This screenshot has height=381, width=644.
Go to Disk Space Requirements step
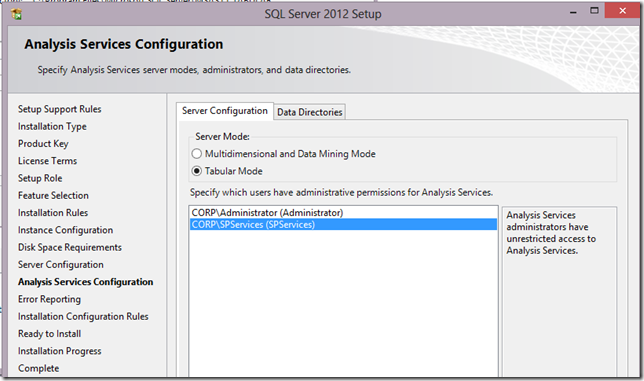coord(70,247)
